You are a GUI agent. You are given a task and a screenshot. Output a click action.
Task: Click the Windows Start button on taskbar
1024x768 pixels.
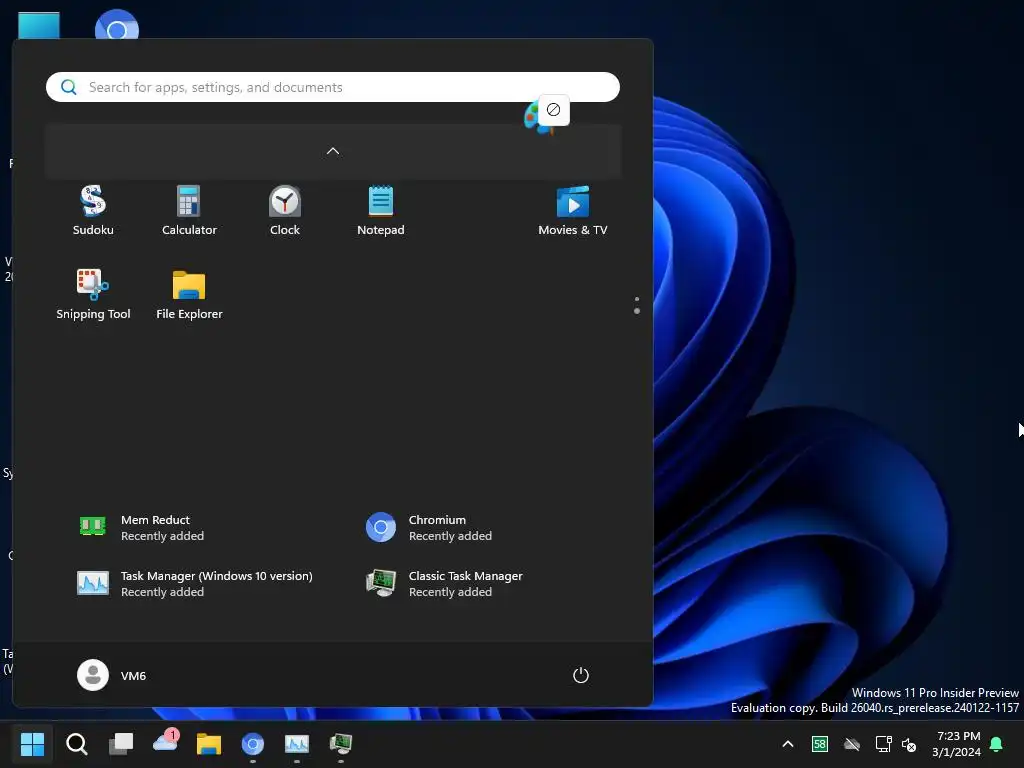tap(32, 743)
